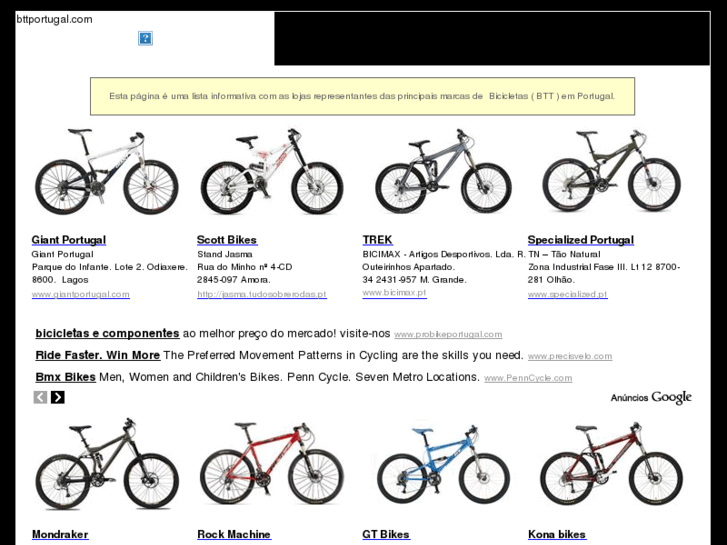Viewport: 727px width, 545px height.
Task: Select the blue GT Bikes bicycle photo
Action: [x=443, y=465]
